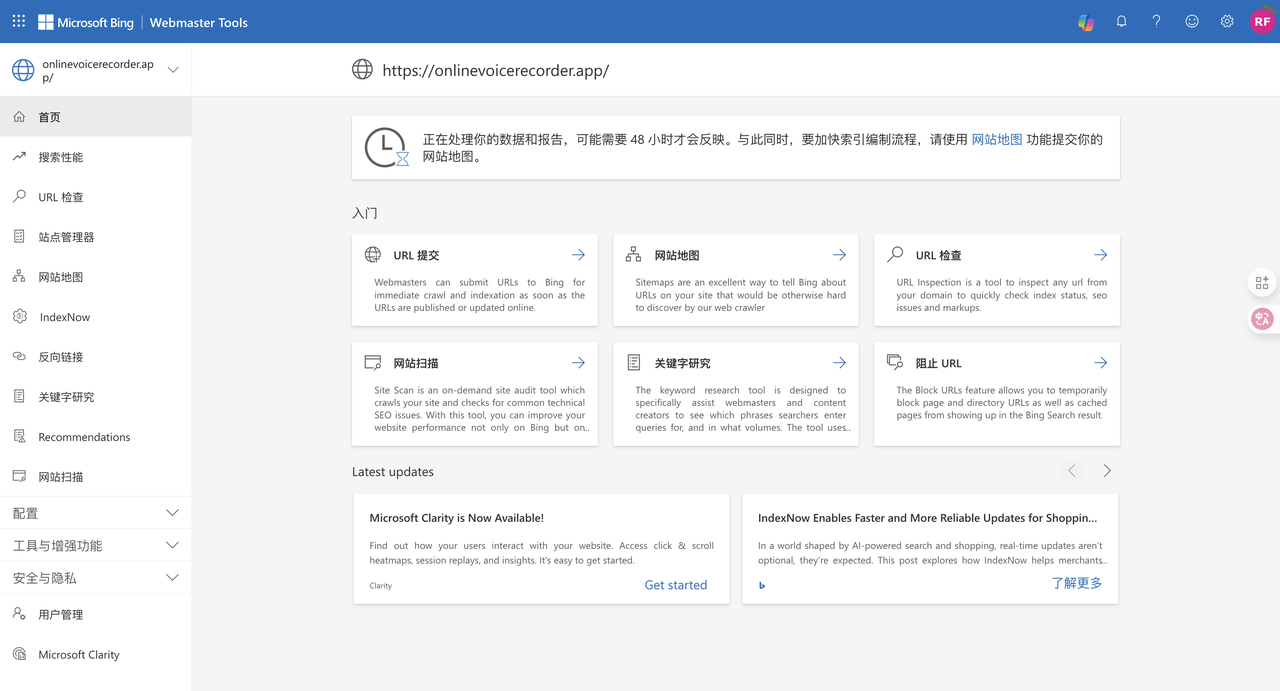Open IndexNow in the sidebar menu
Screen dimensions: 1280x691
(65, 317)
